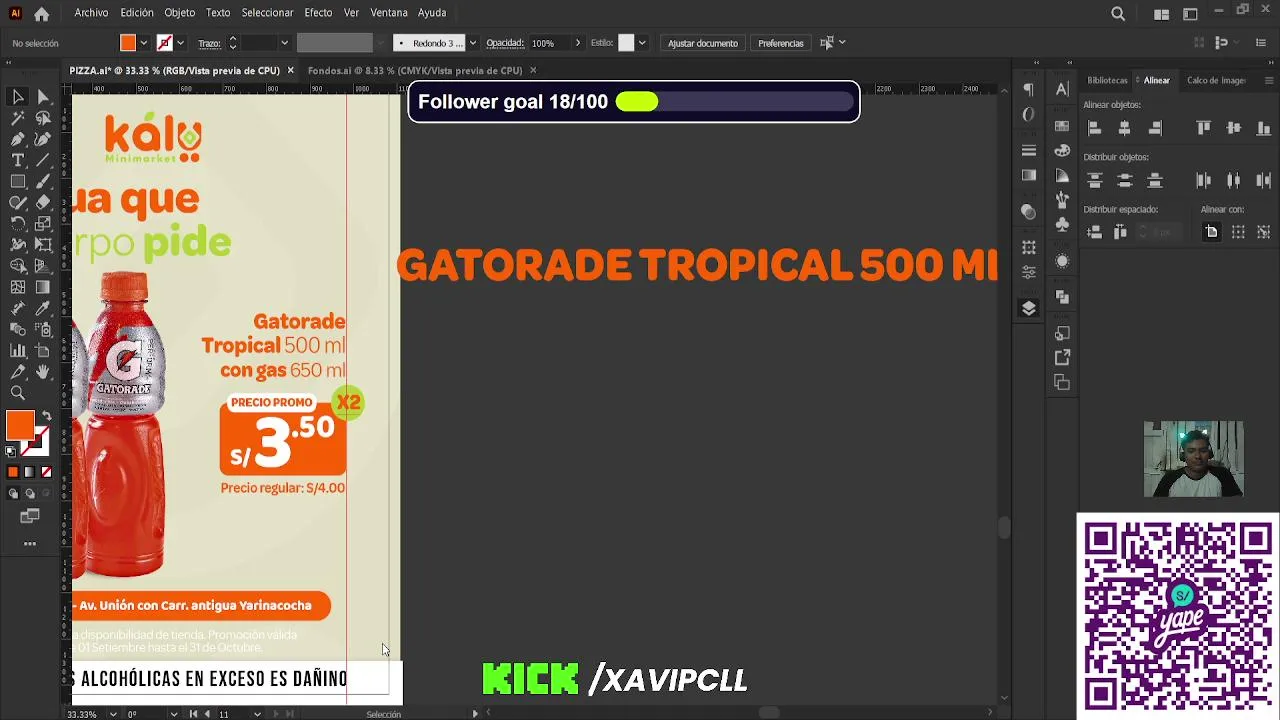The height and width of the screenshot is (720, 1280).
Task: Click the Opacidad 100% field
Action: click(x=548, y=43)
